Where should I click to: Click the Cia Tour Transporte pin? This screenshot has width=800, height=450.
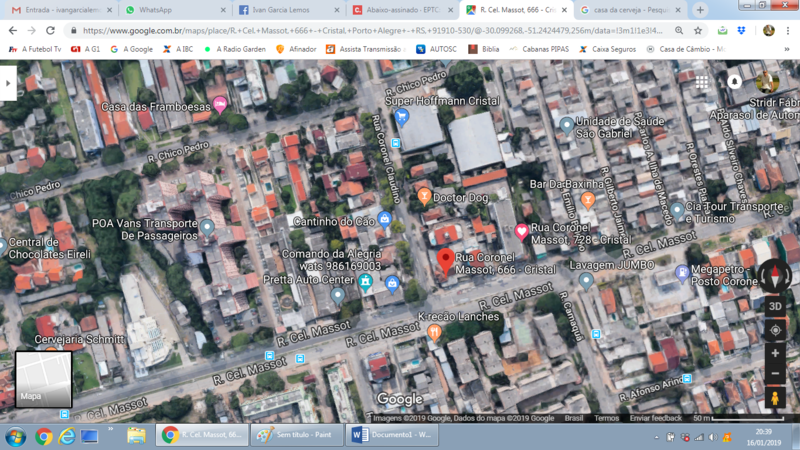point(677,210)
